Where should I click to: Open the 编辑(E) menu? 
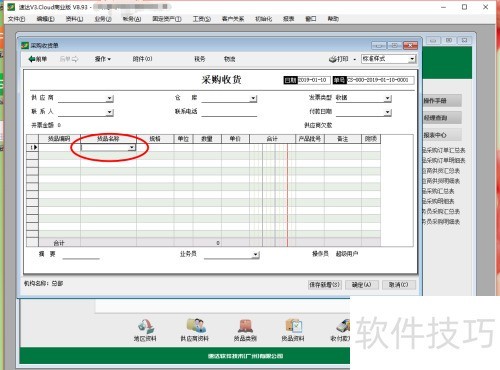pyautogui.click(x=46, y=19)
